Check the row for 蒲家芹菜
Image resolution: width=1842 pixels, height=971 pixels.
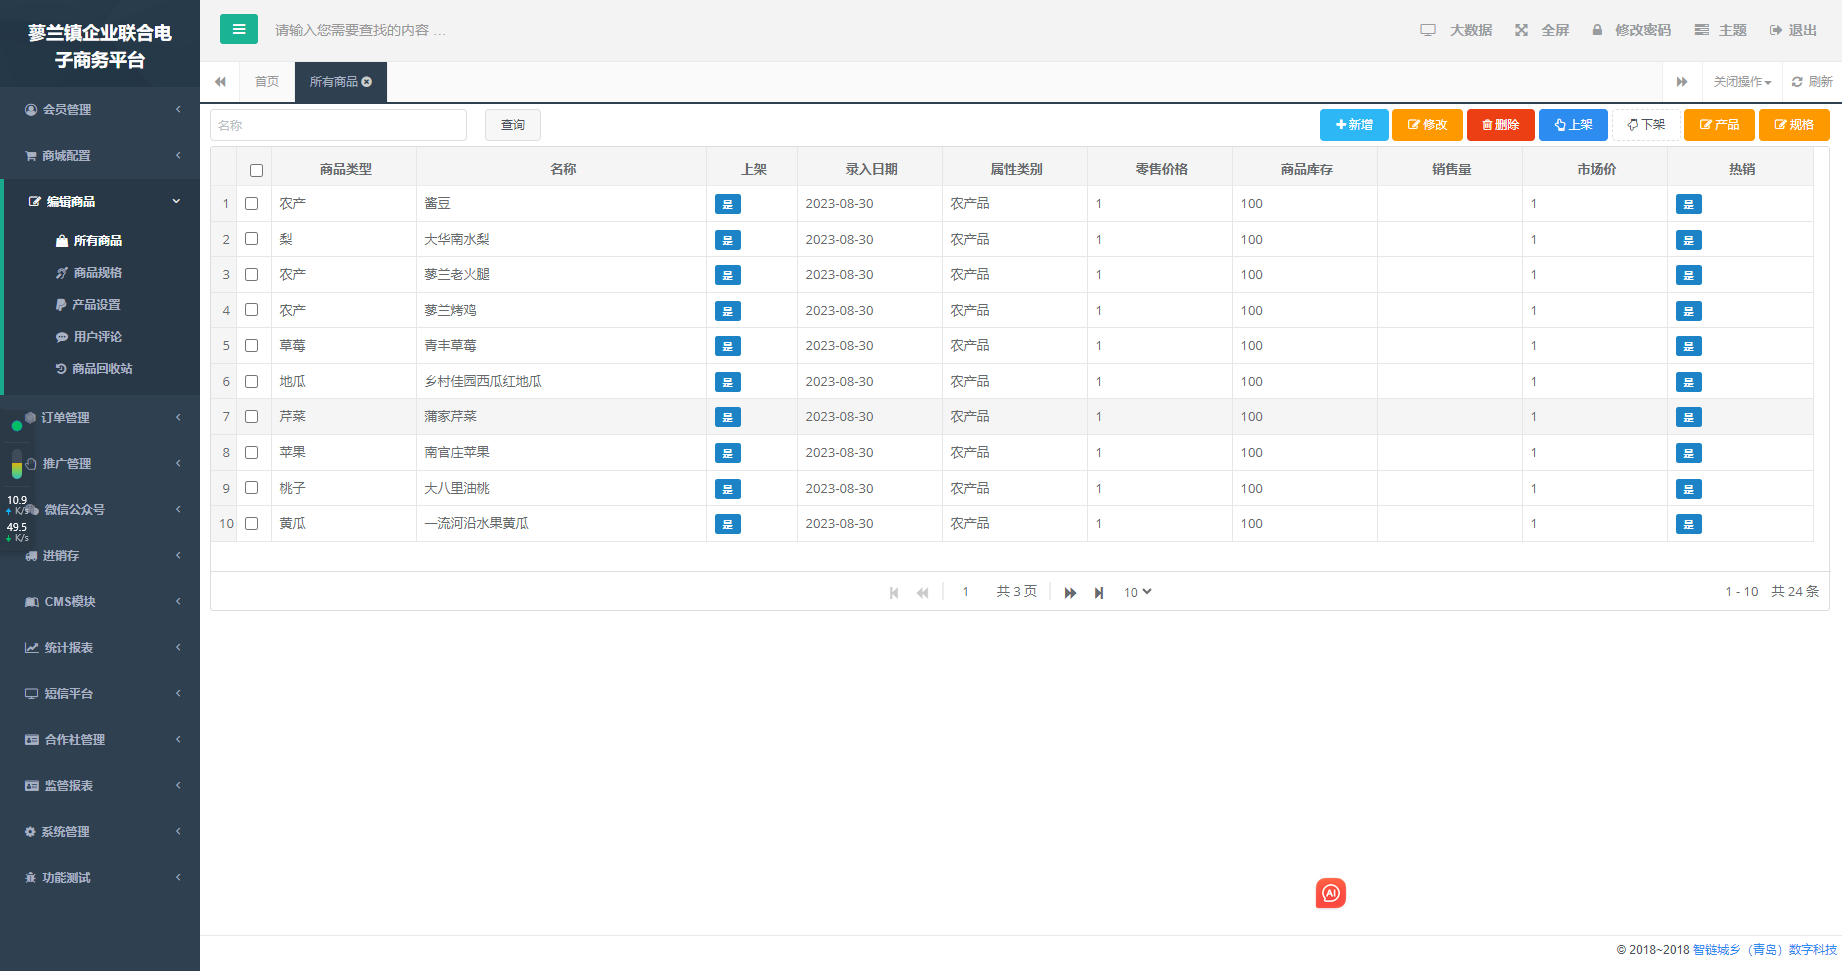pyautogui.click(x=252, y=416)
